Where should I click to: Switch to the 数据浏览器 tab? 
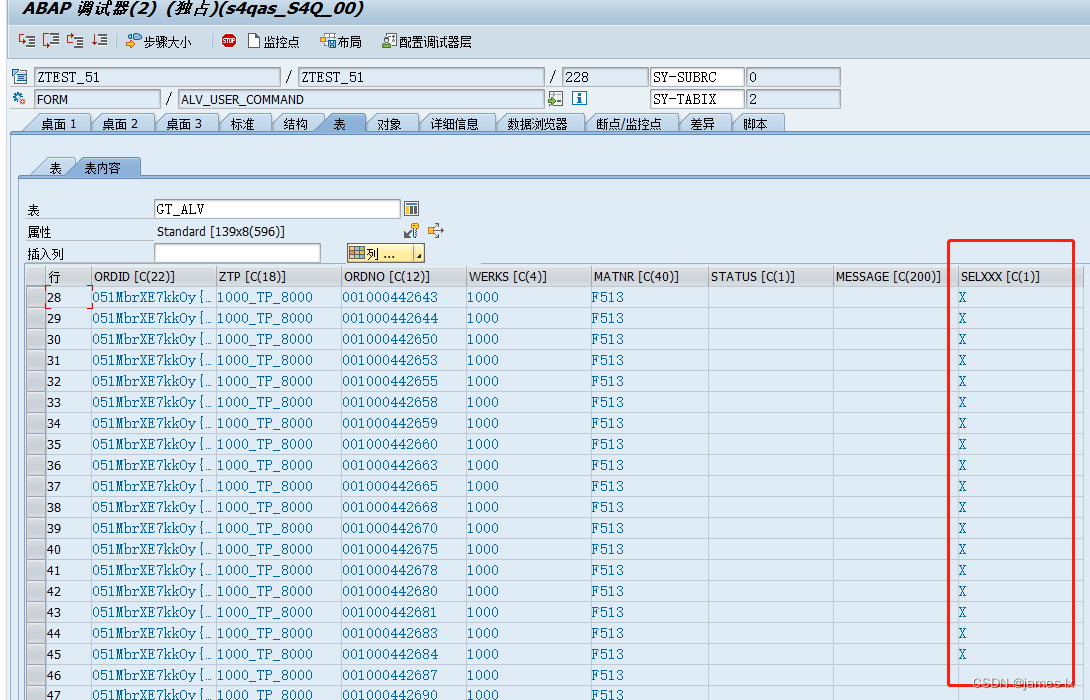pos(540,122)
